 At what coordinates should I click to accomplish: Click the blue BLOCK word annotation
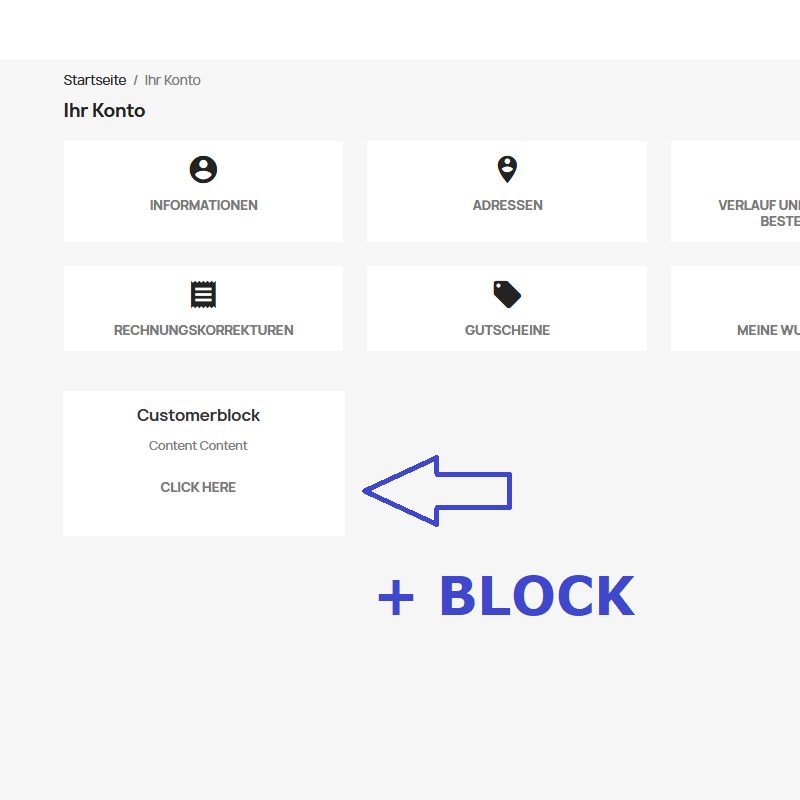point(537,595)
